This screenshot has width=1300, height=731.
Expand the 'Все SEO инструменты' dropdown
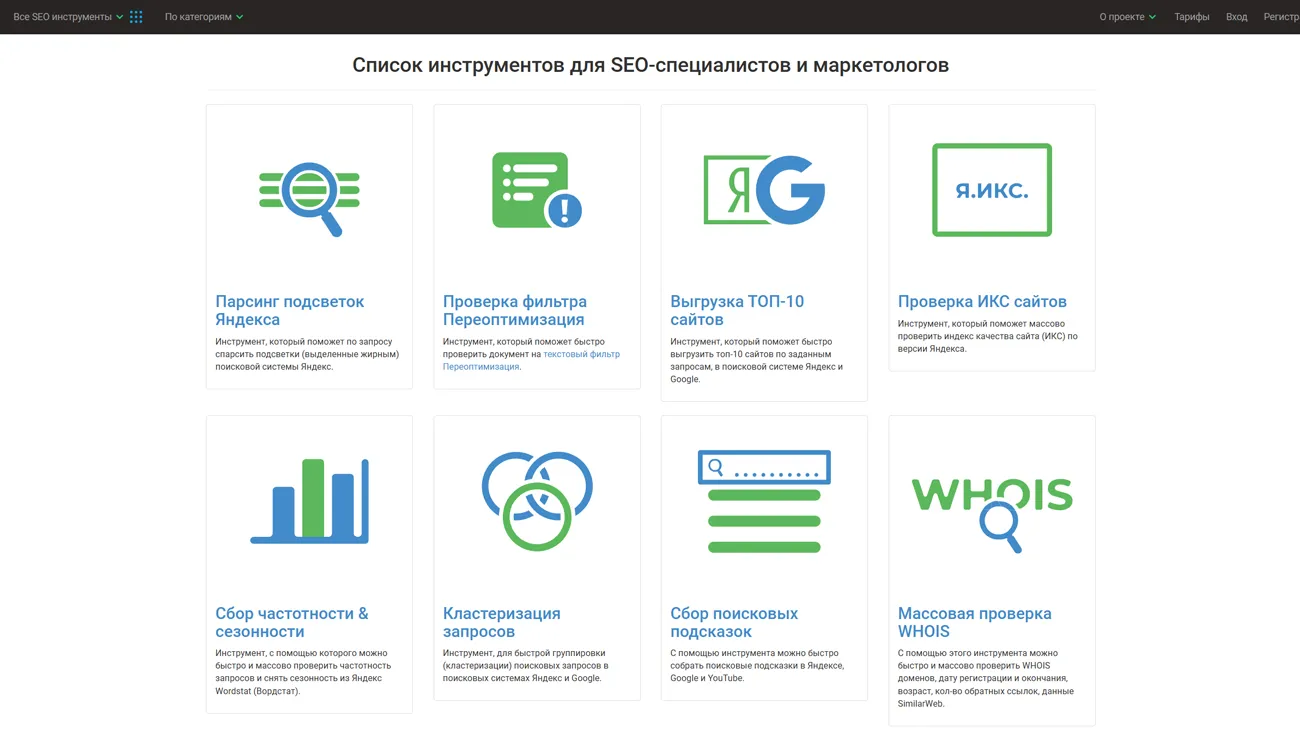point(68,17)
